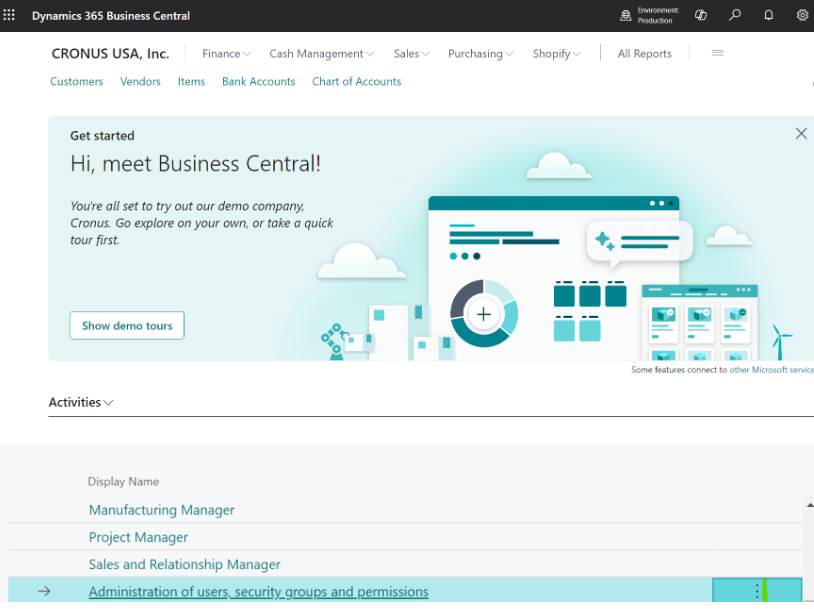Click the role list scrollbar up arrow

(809, 505)
